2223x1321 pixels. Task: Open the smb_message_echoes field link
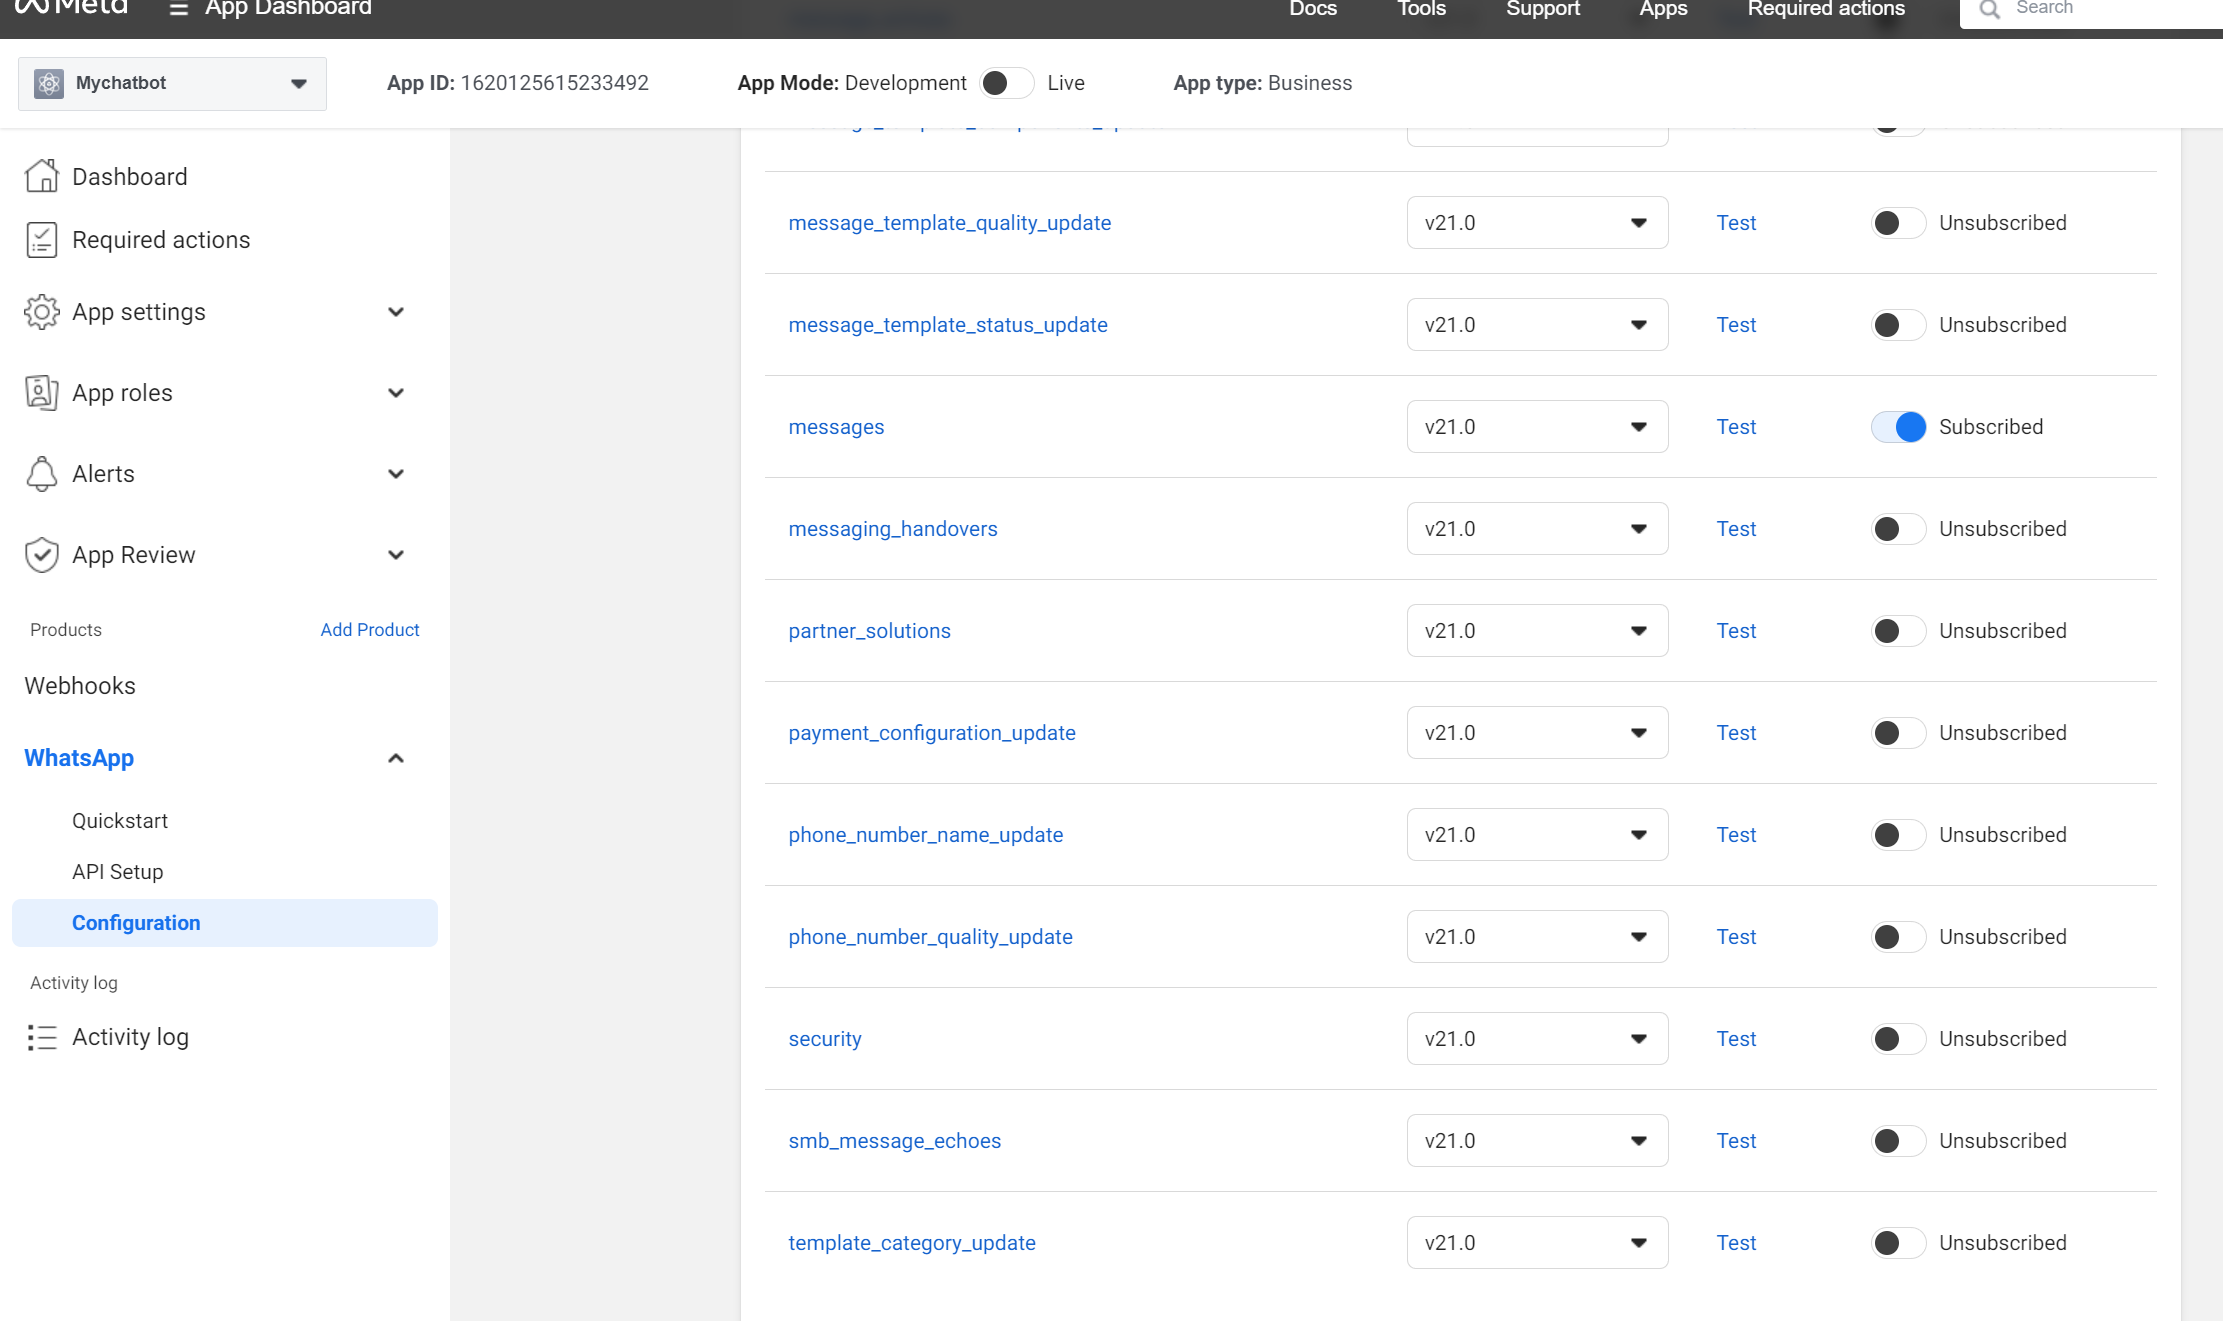(x=894, y=1141)
